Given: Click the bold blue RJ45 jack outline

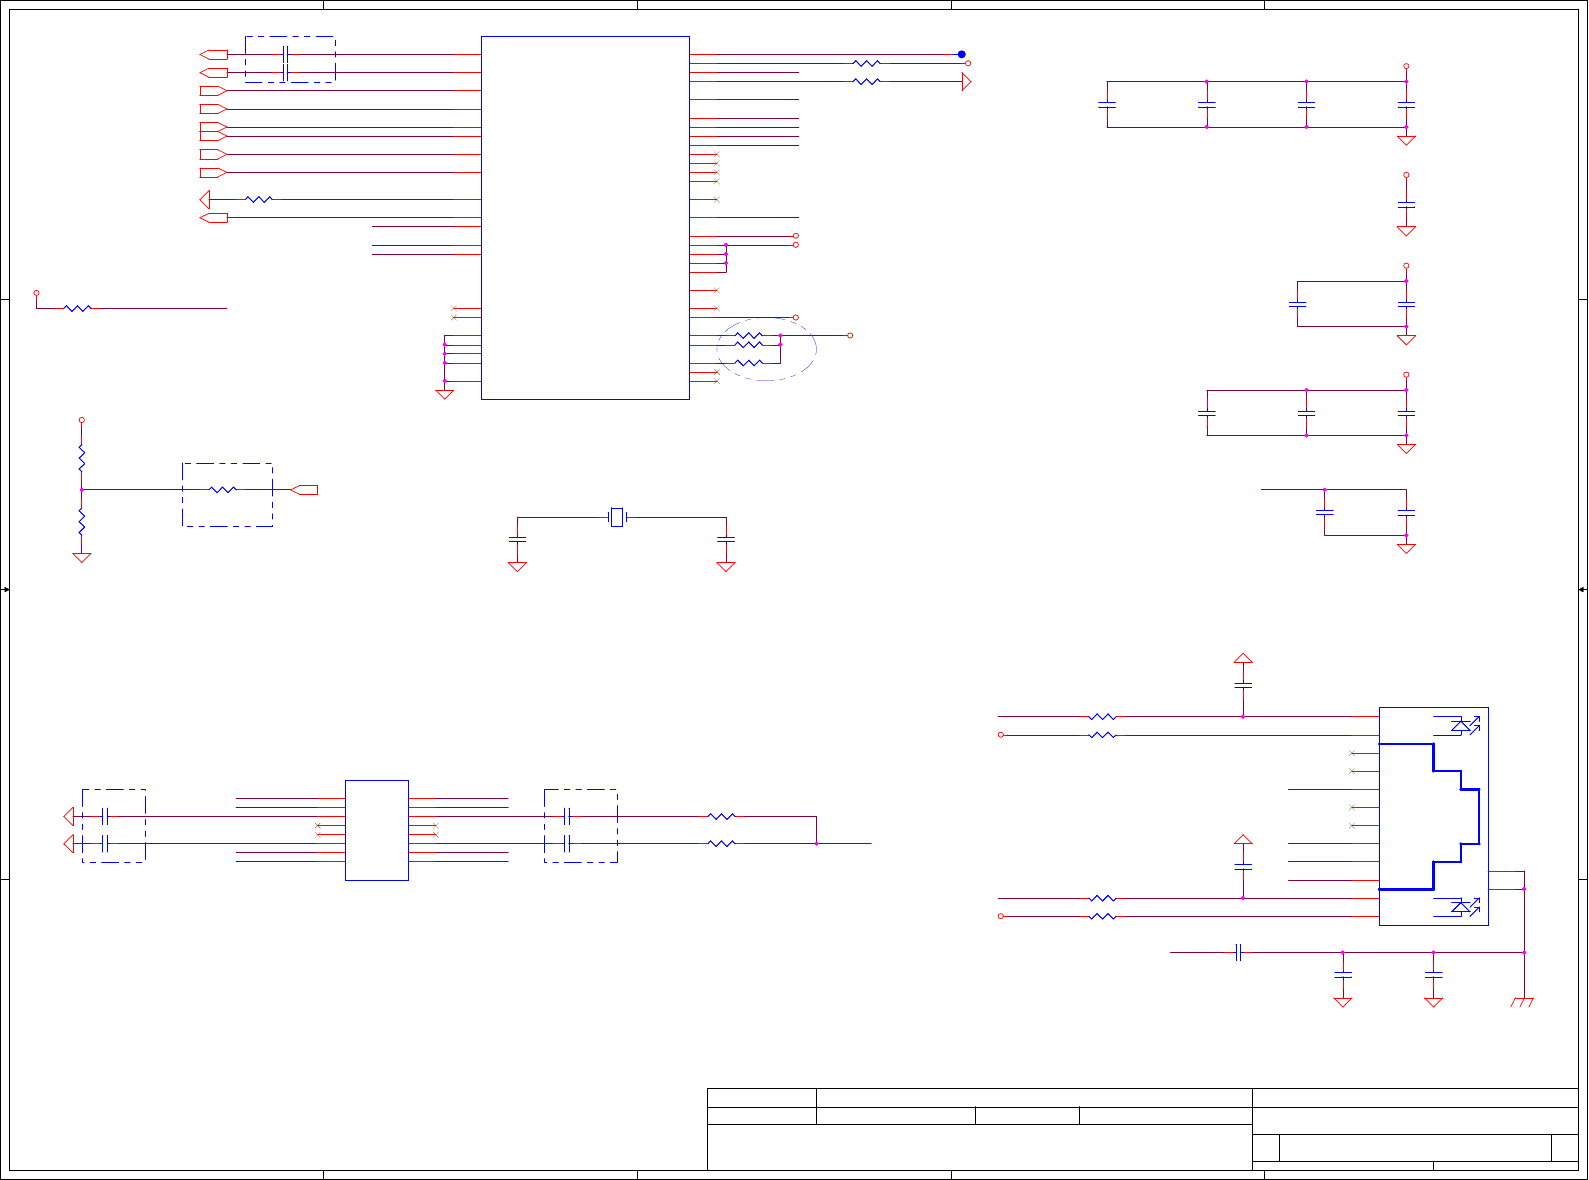Looking at the screenshot, I should coord(1429,816).
